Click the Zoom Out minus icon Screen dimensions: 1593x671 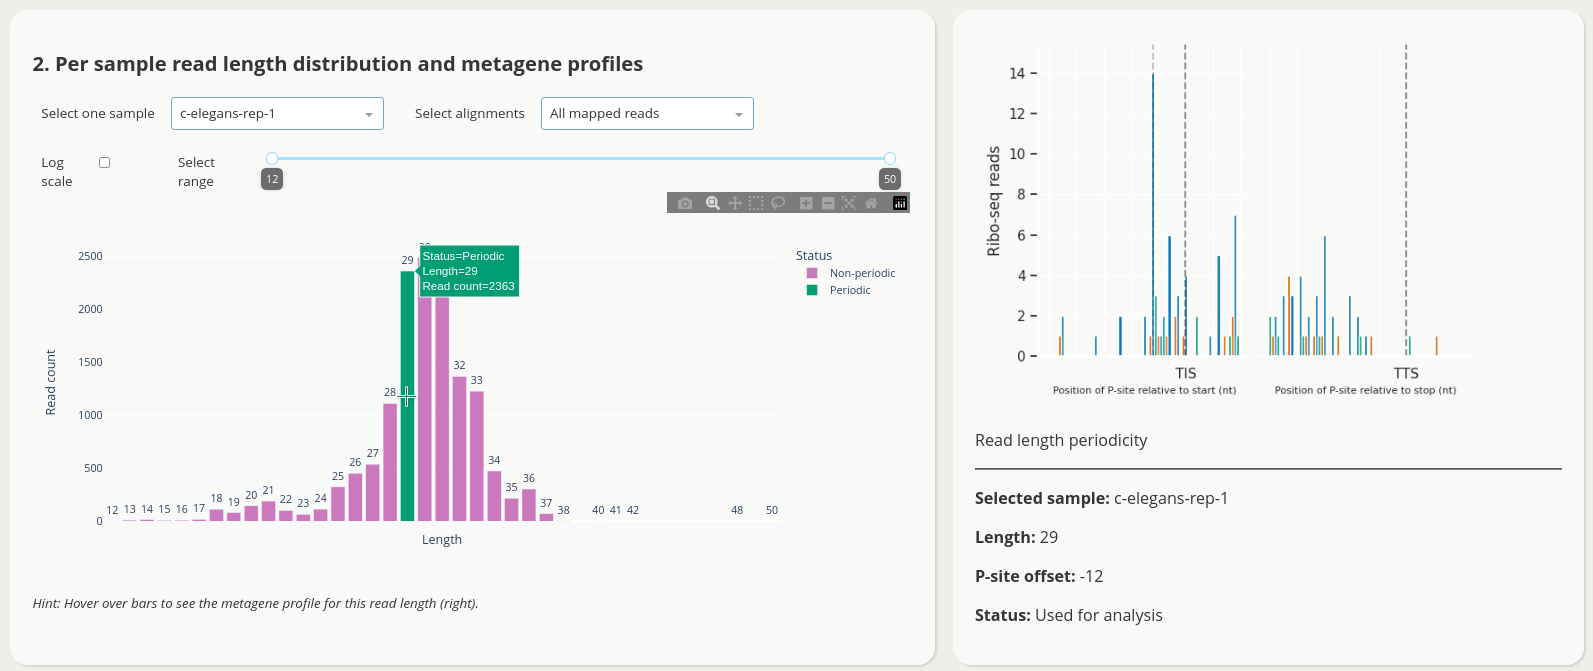pos(828,203)
